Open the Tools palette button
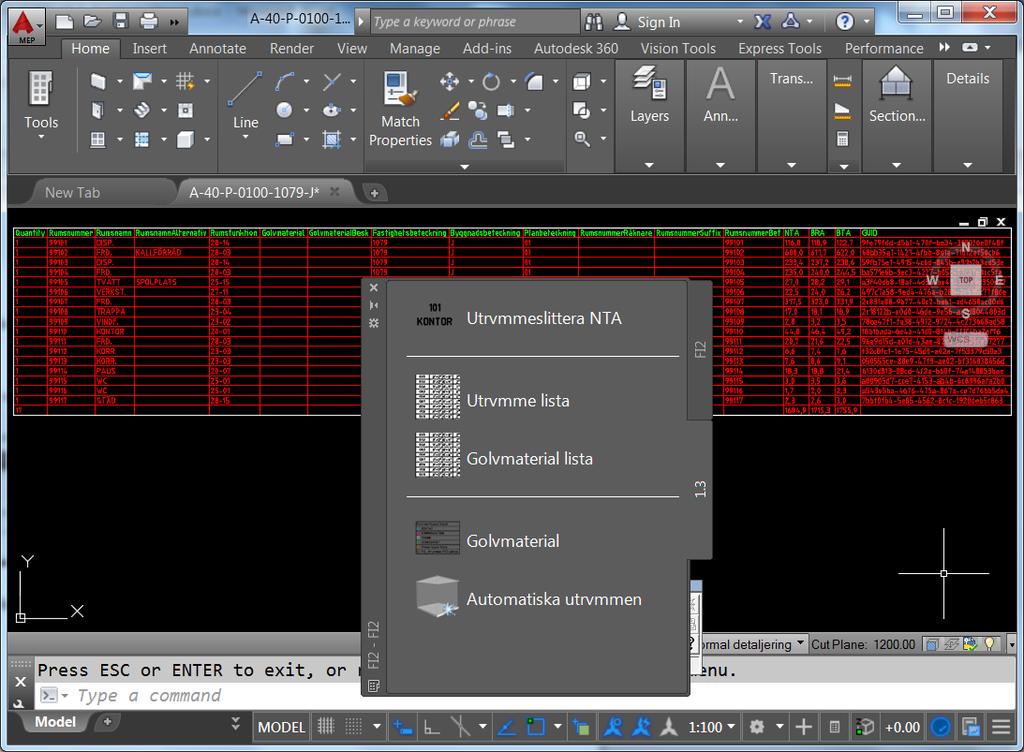Screen dimensions: 1024x752 pyautogui.click(x=40, y=104)
